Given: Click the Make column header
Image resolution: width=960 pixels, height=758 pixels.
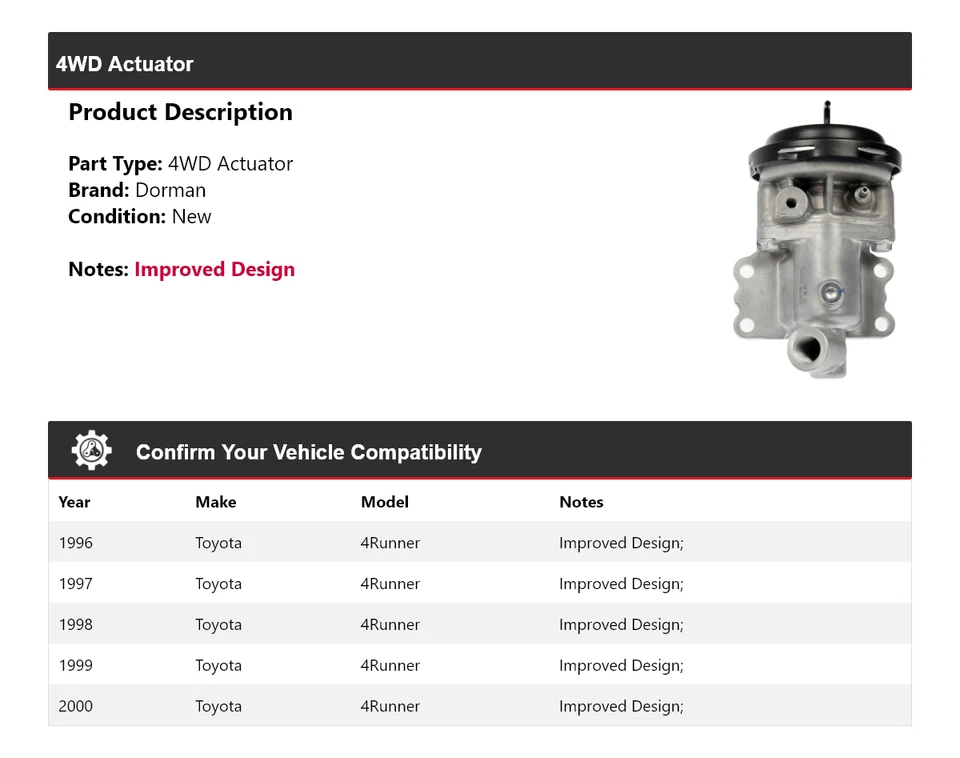Looking at the screenshot, I should 216,502.
